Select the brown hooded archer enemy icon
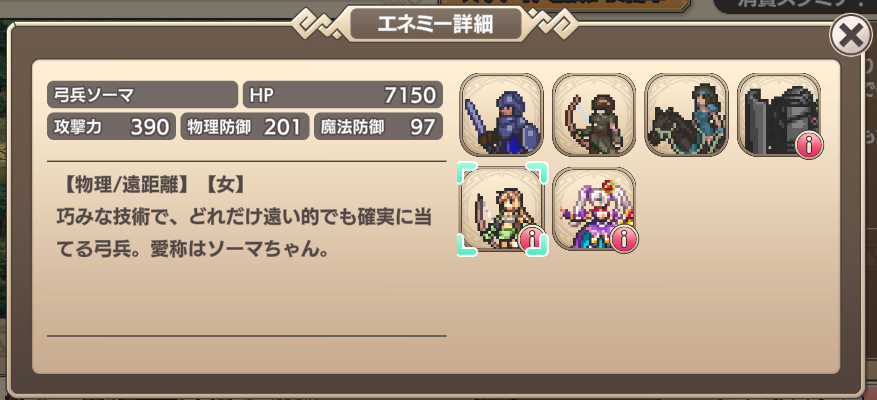877x400 pixels. pos(593,115)
